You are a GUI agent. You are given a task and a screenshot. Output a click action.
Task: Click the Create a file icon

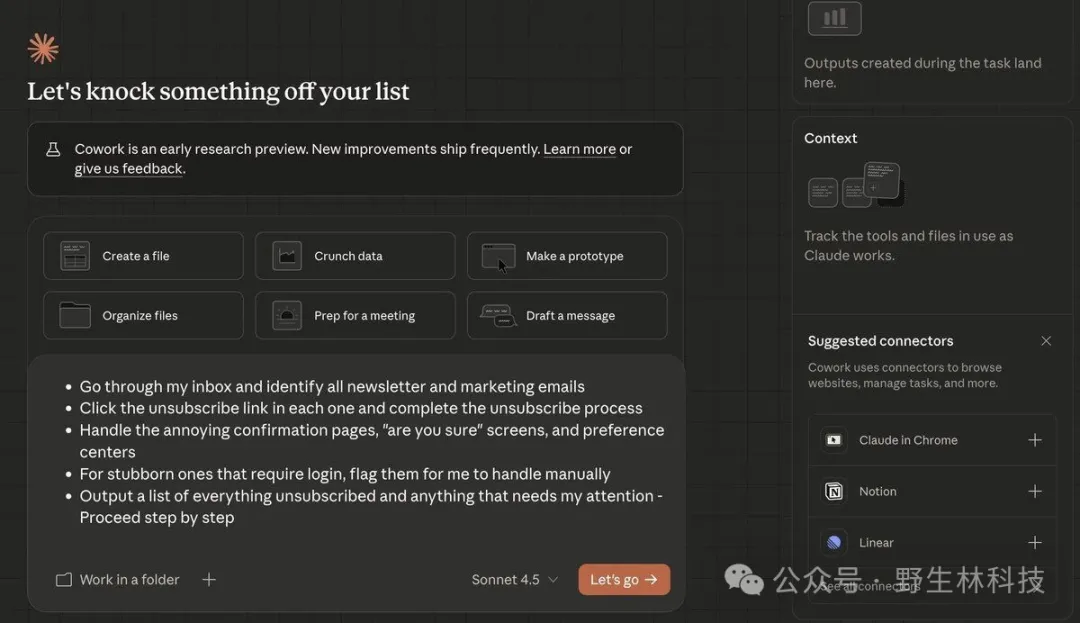tap(75, 256)
